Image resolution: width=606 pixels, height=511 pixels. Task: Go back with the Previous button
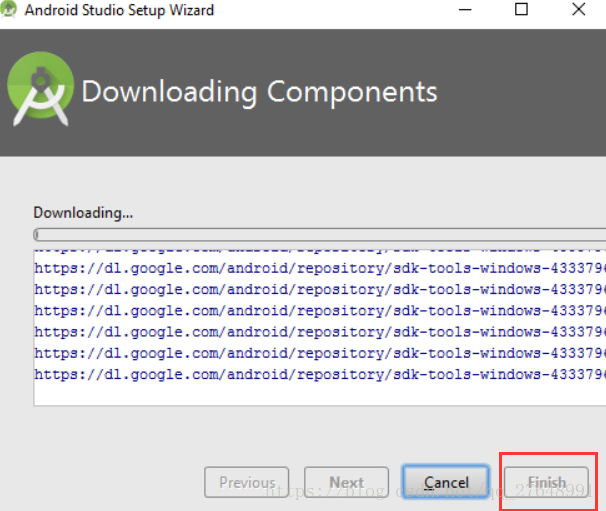(x=247, y=482)
